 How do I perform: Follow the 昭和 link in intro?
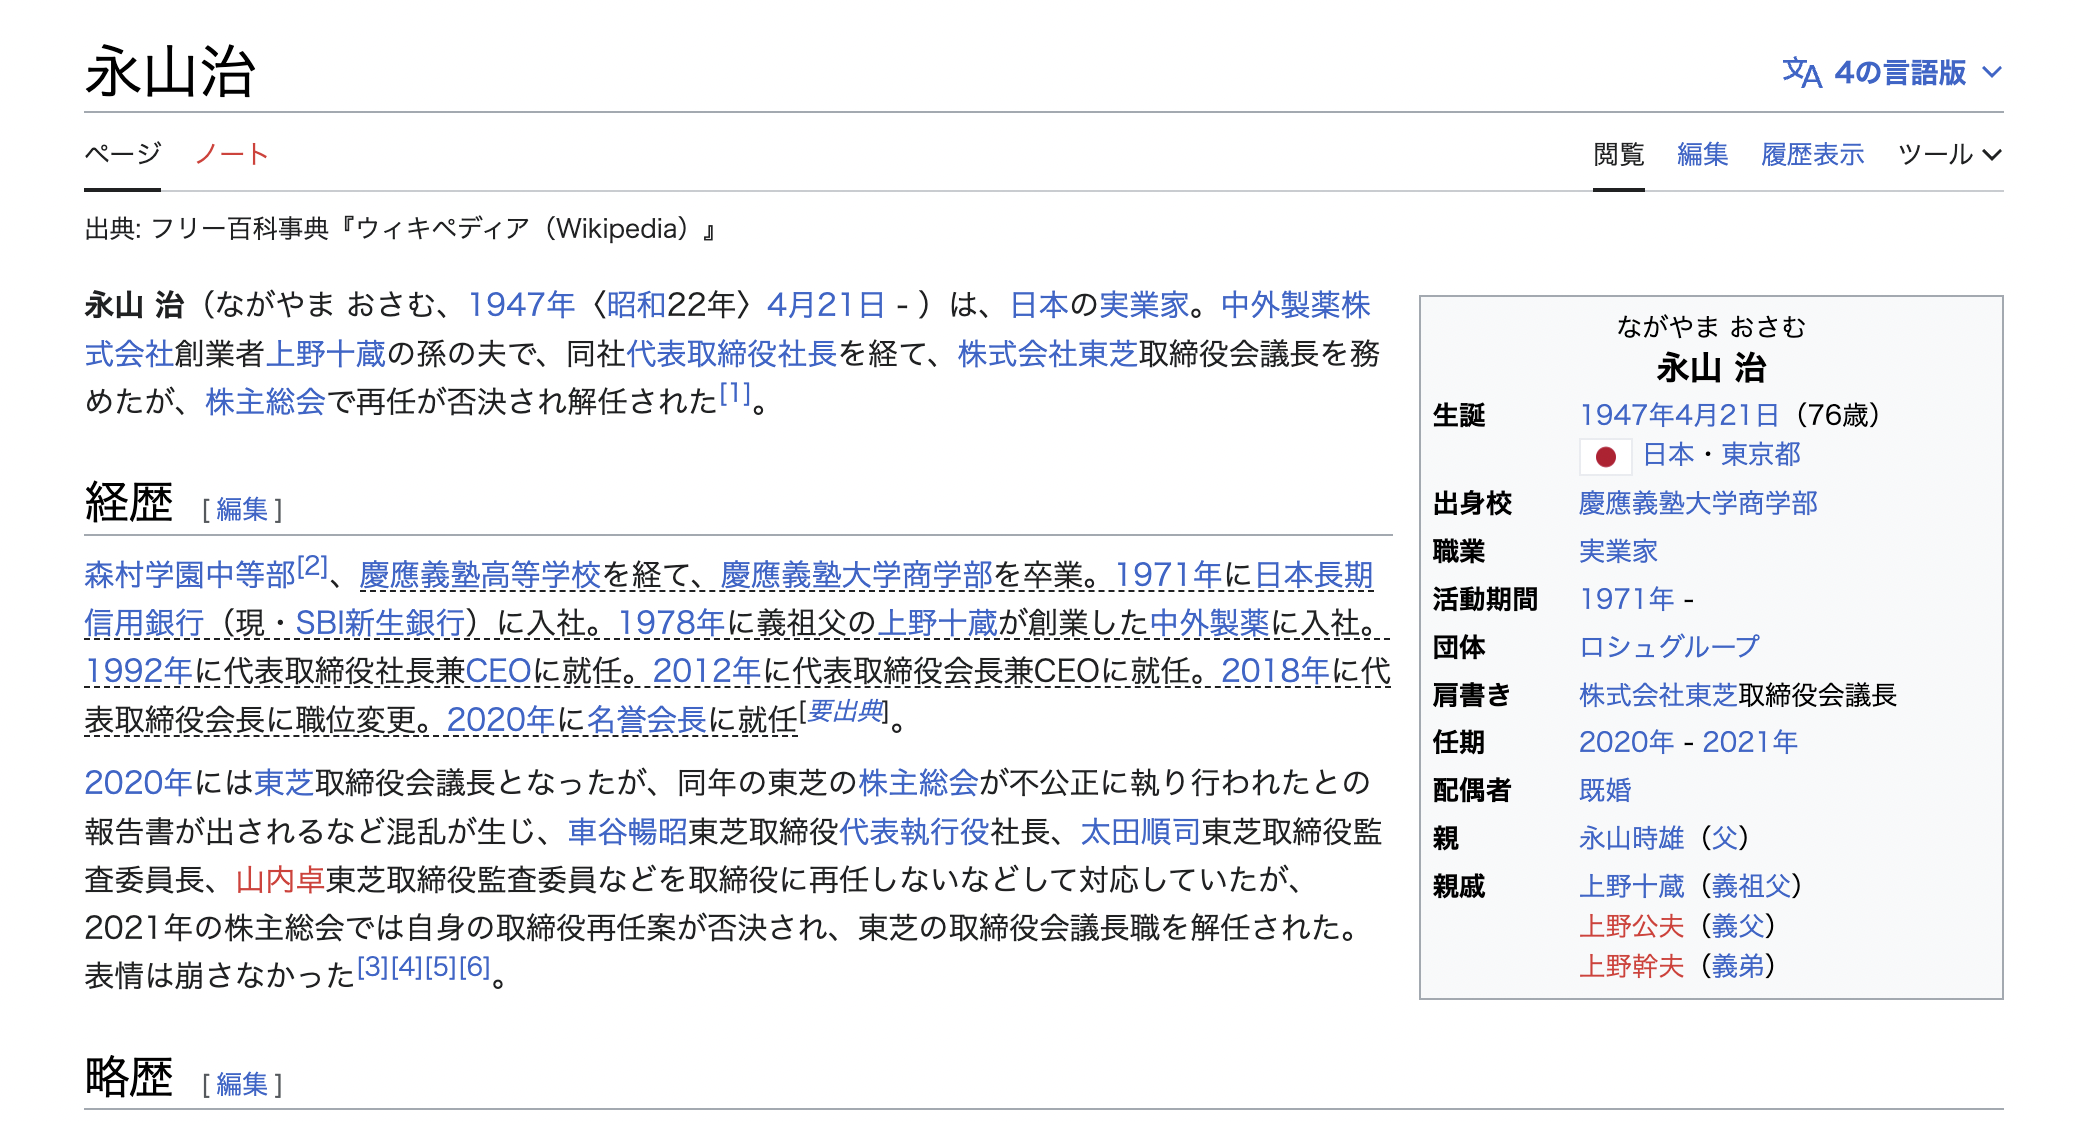pyautogui.click(x=636, y=304)
